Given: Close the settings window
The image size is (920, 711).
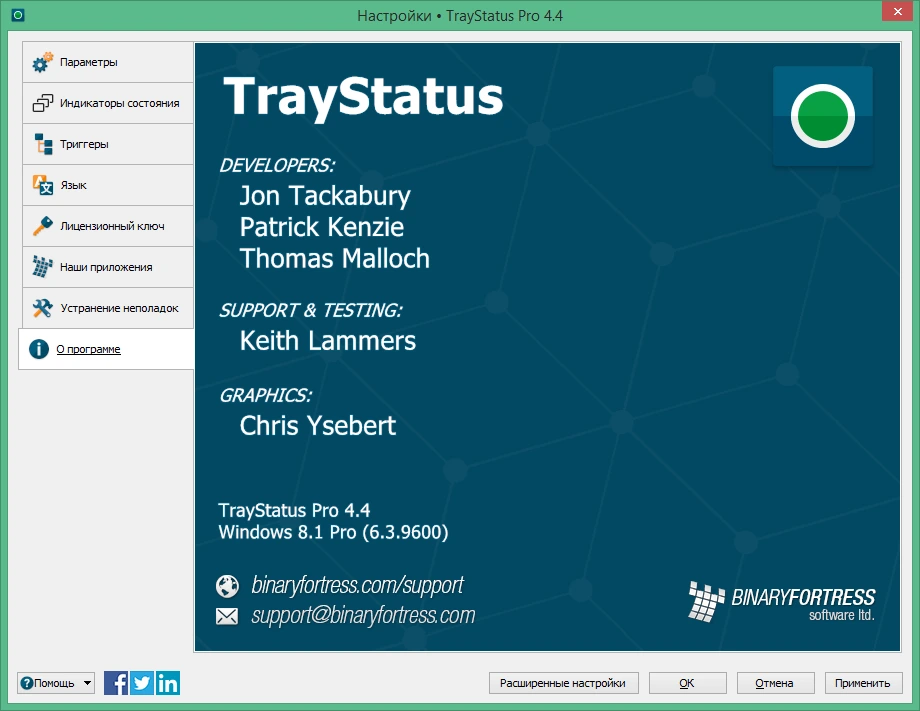Looking at the screenshot, I should coord(898,11).
